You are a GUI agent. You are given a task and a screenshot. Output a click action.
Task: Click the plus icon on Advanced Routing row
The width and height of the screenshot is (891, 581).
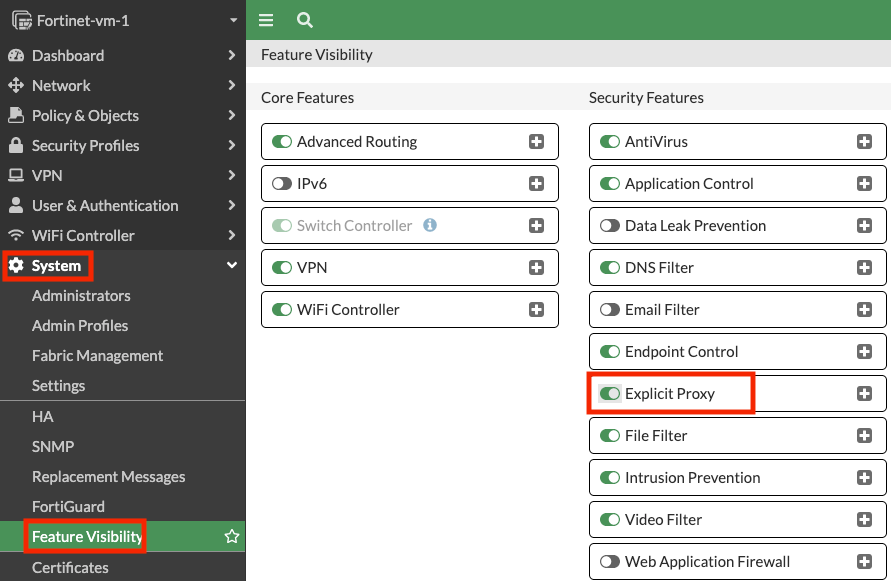[537, 142]
